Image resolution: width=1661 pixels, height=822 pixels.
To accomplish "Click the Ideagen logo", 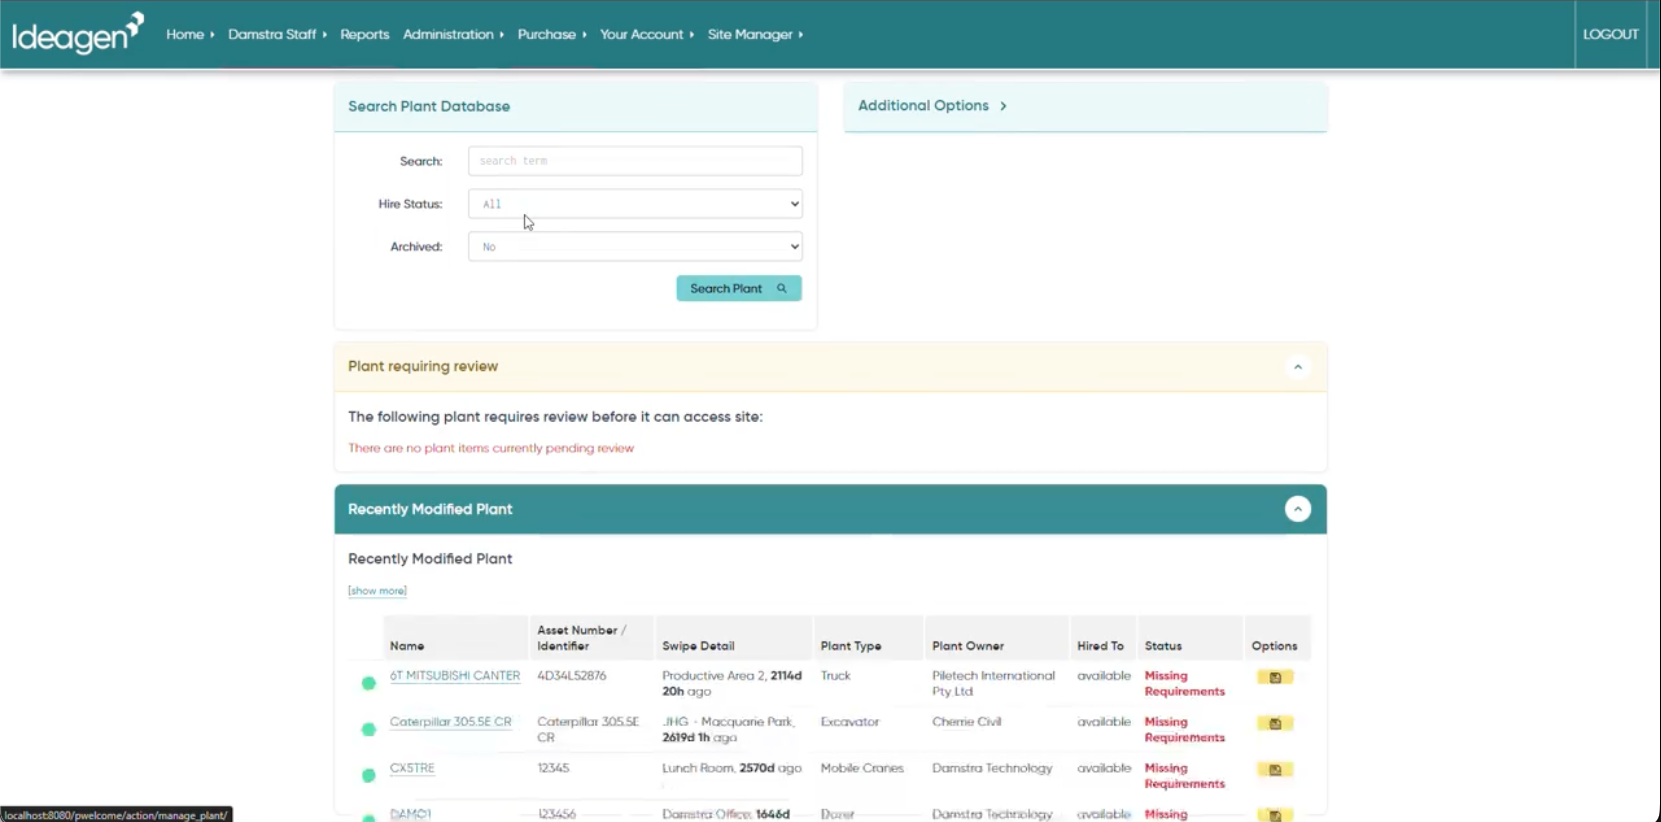I will [78, 33].
